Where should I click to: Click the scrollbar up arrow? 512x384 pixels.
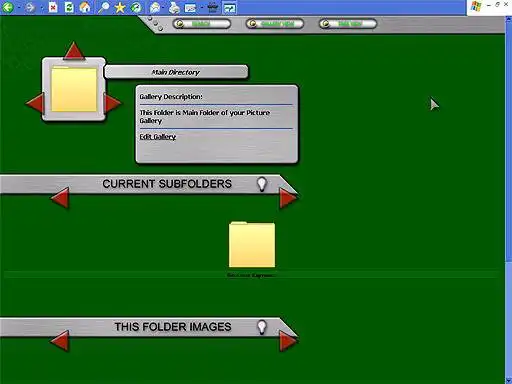coord(509,19)
